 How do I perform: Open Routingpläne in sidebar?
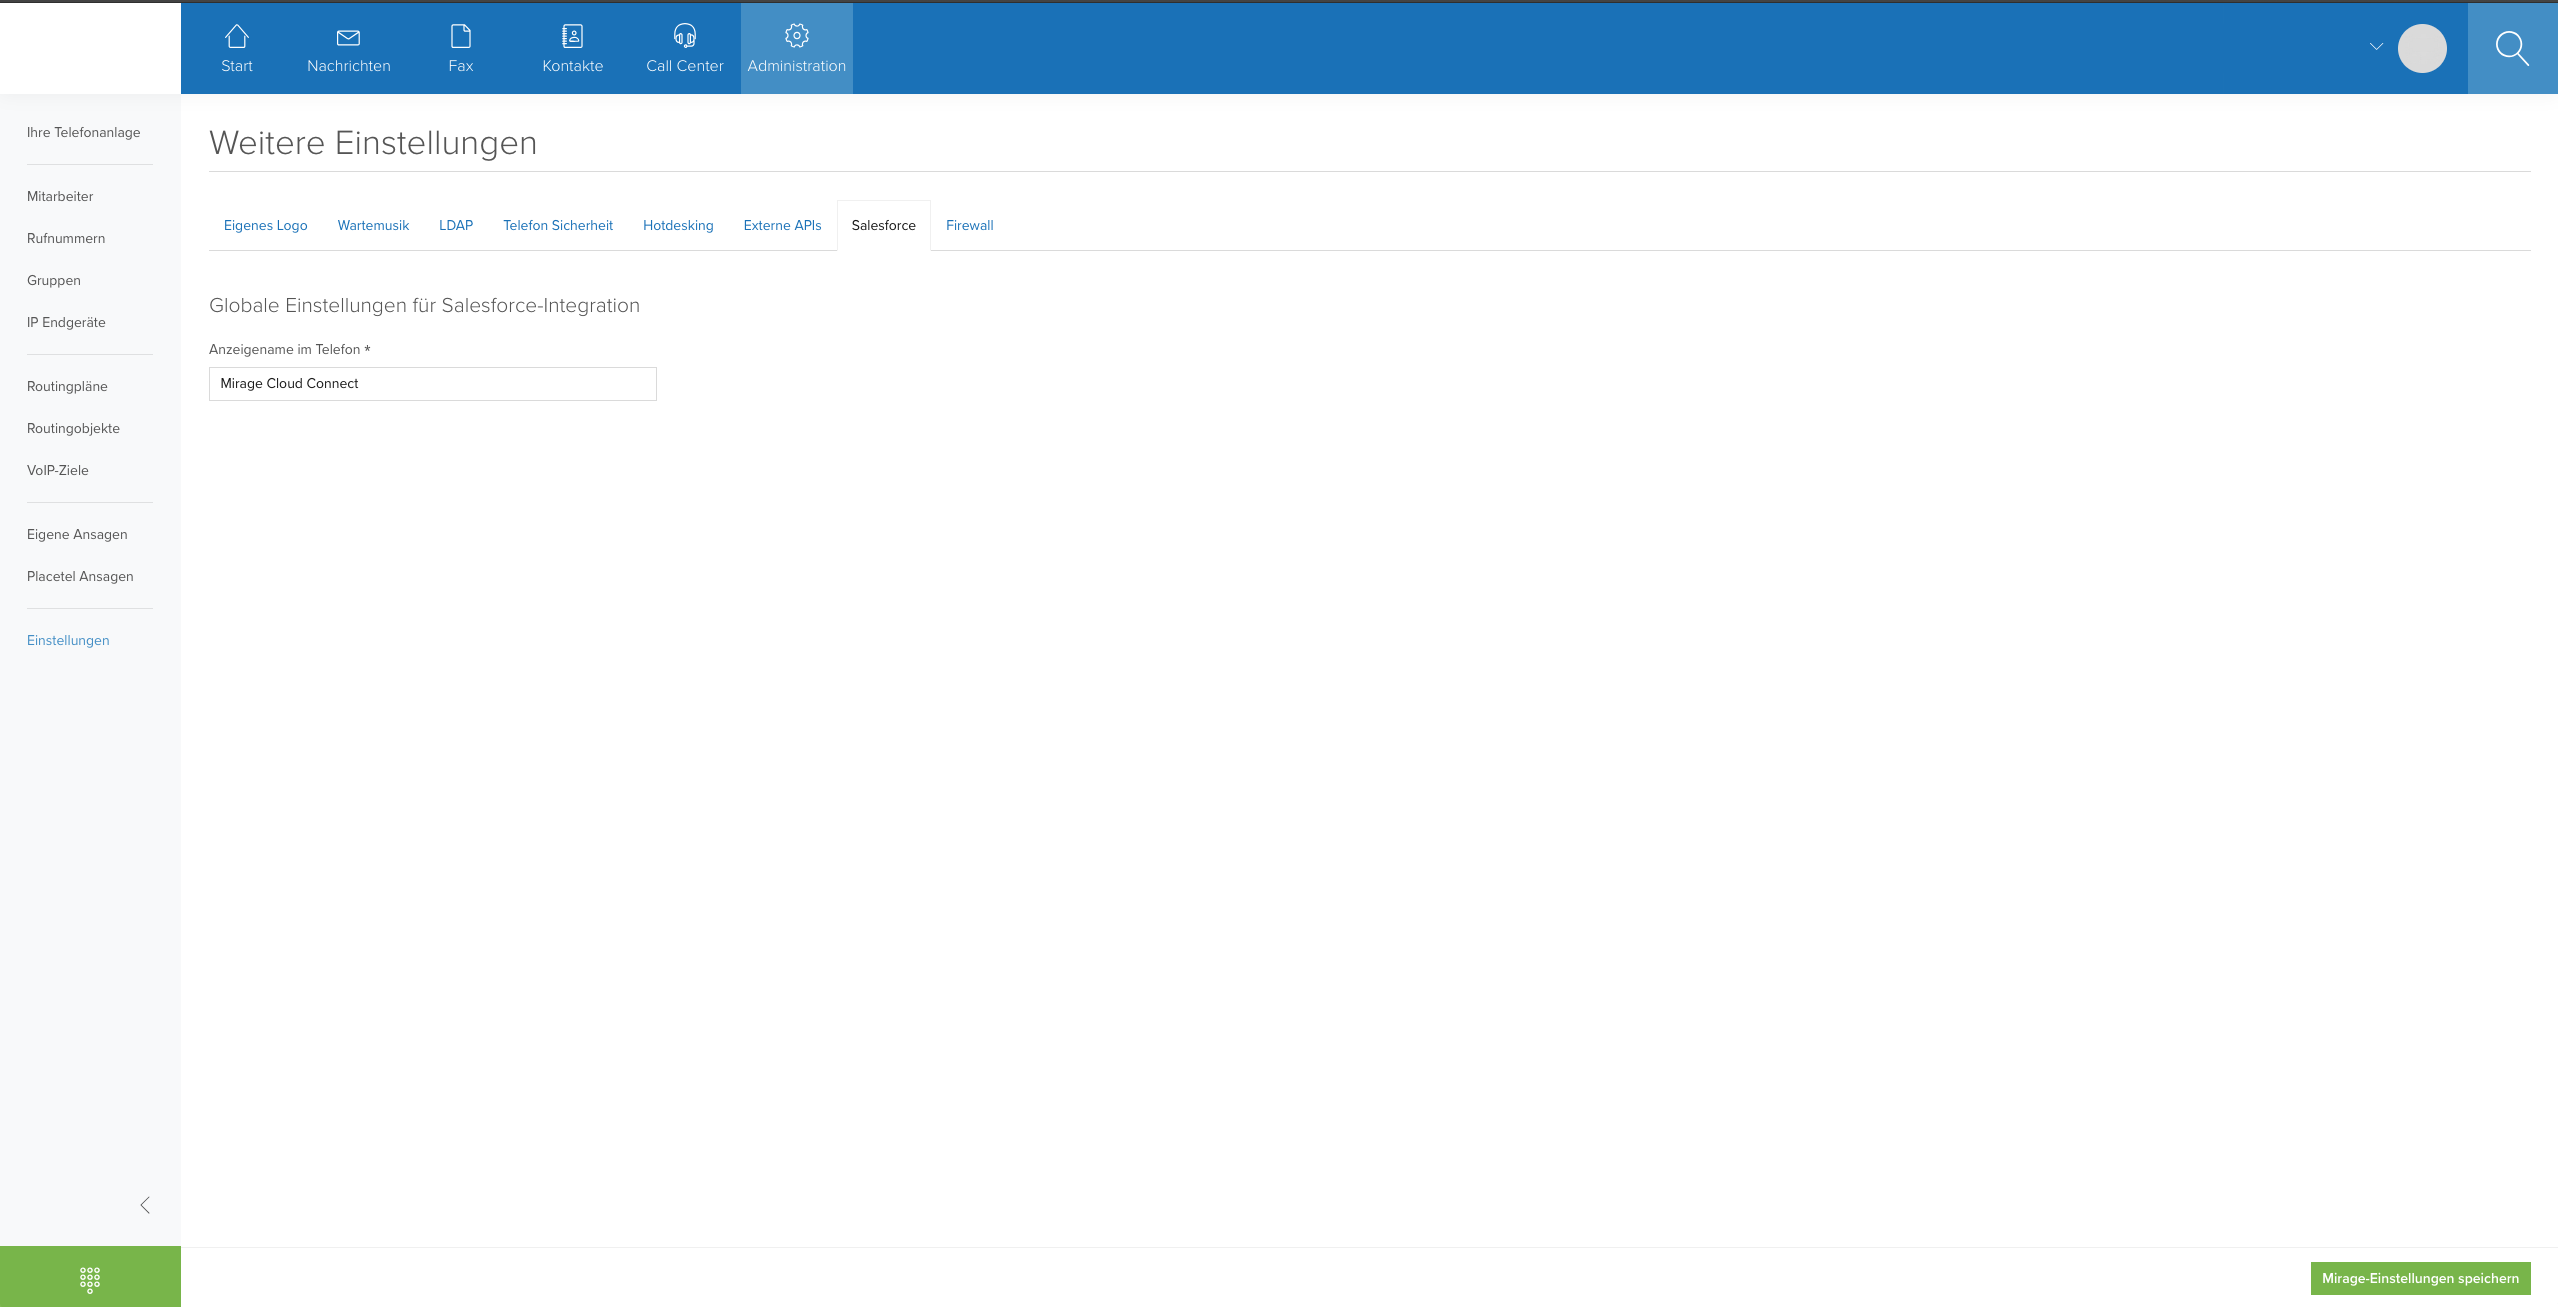(67, 386)
